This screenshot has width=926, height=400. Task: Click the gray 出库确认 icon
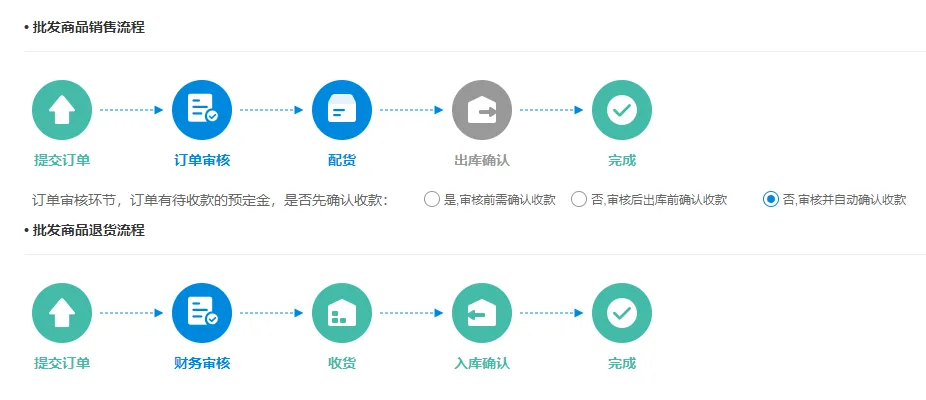pos(482,110)
